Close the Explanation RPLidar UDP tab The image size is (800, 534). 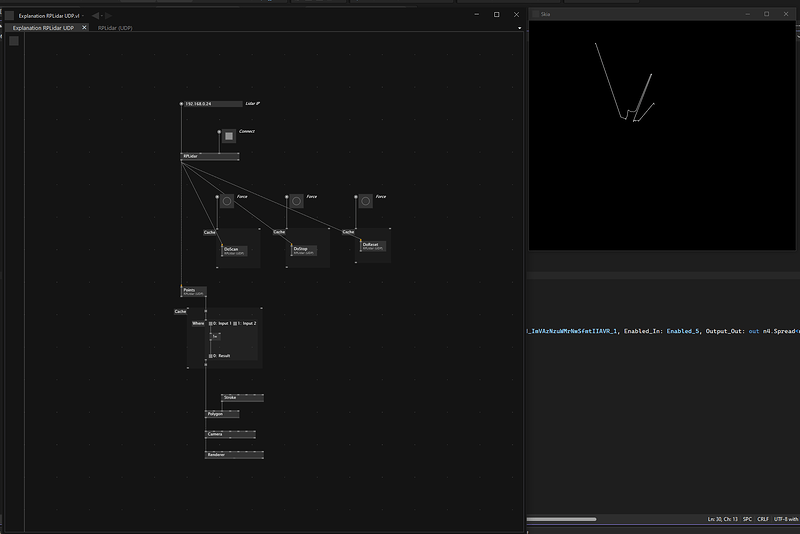coord(84,28)
